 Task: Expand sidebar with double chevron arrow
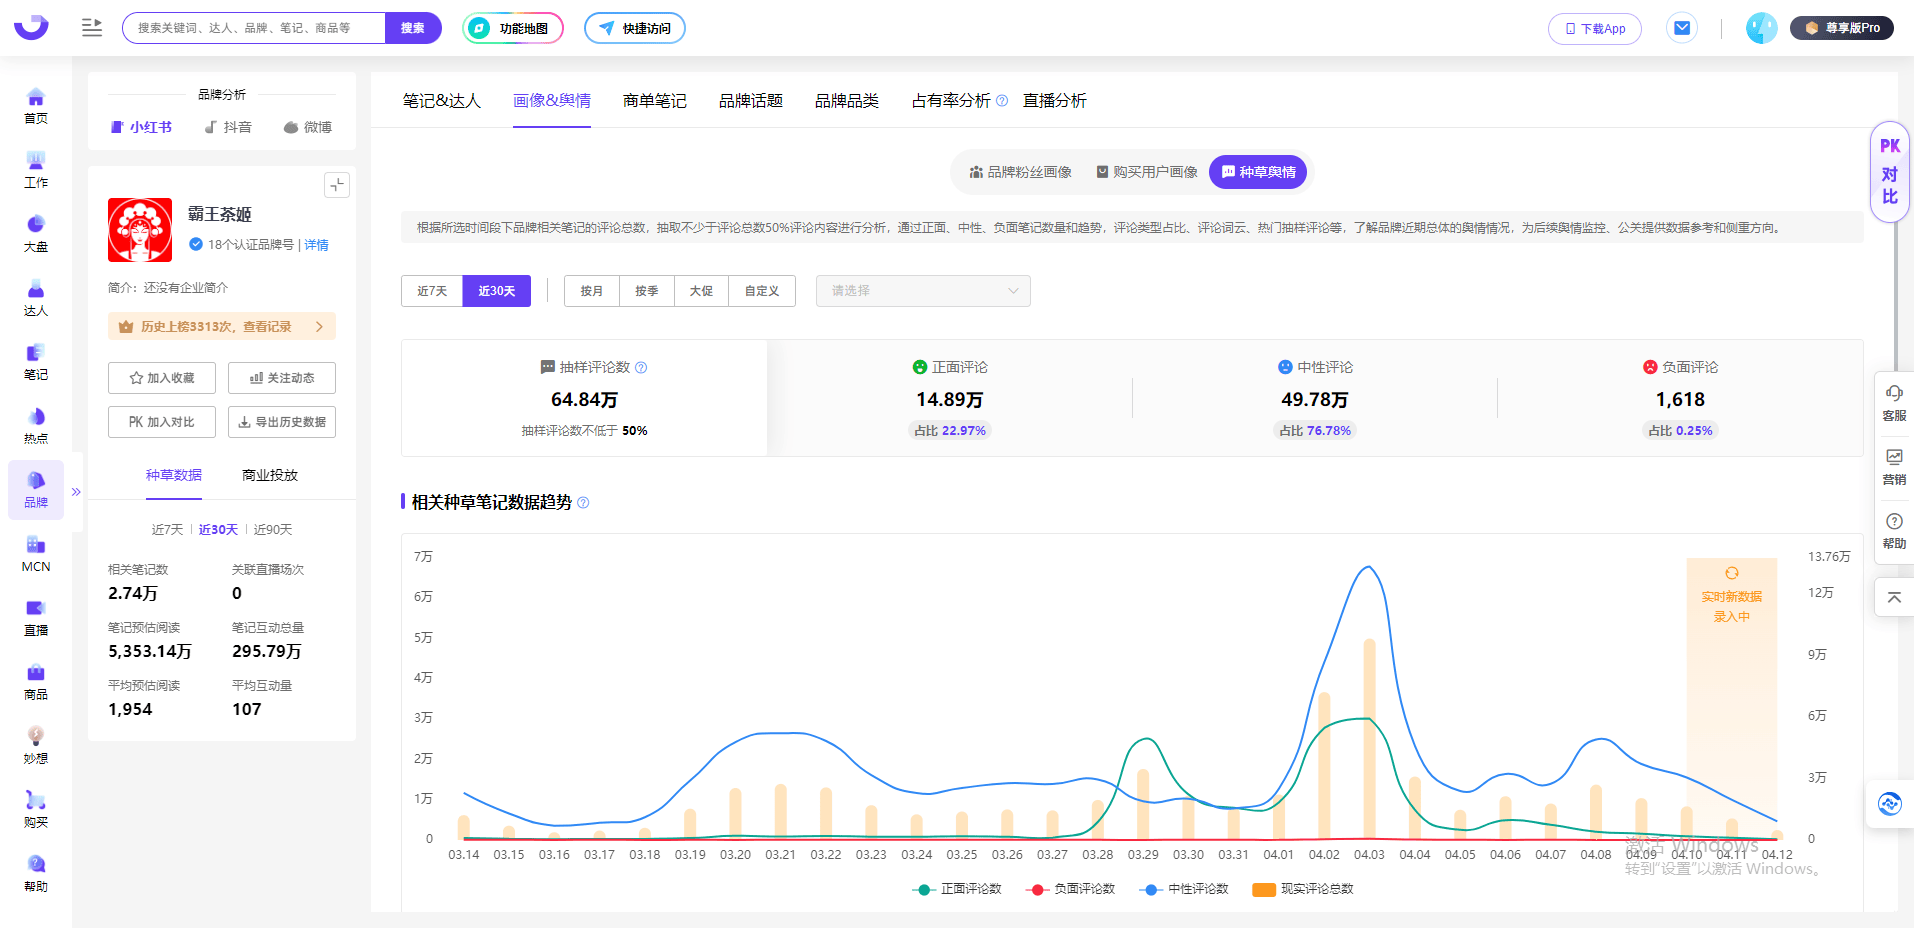(x=76, y=492)
